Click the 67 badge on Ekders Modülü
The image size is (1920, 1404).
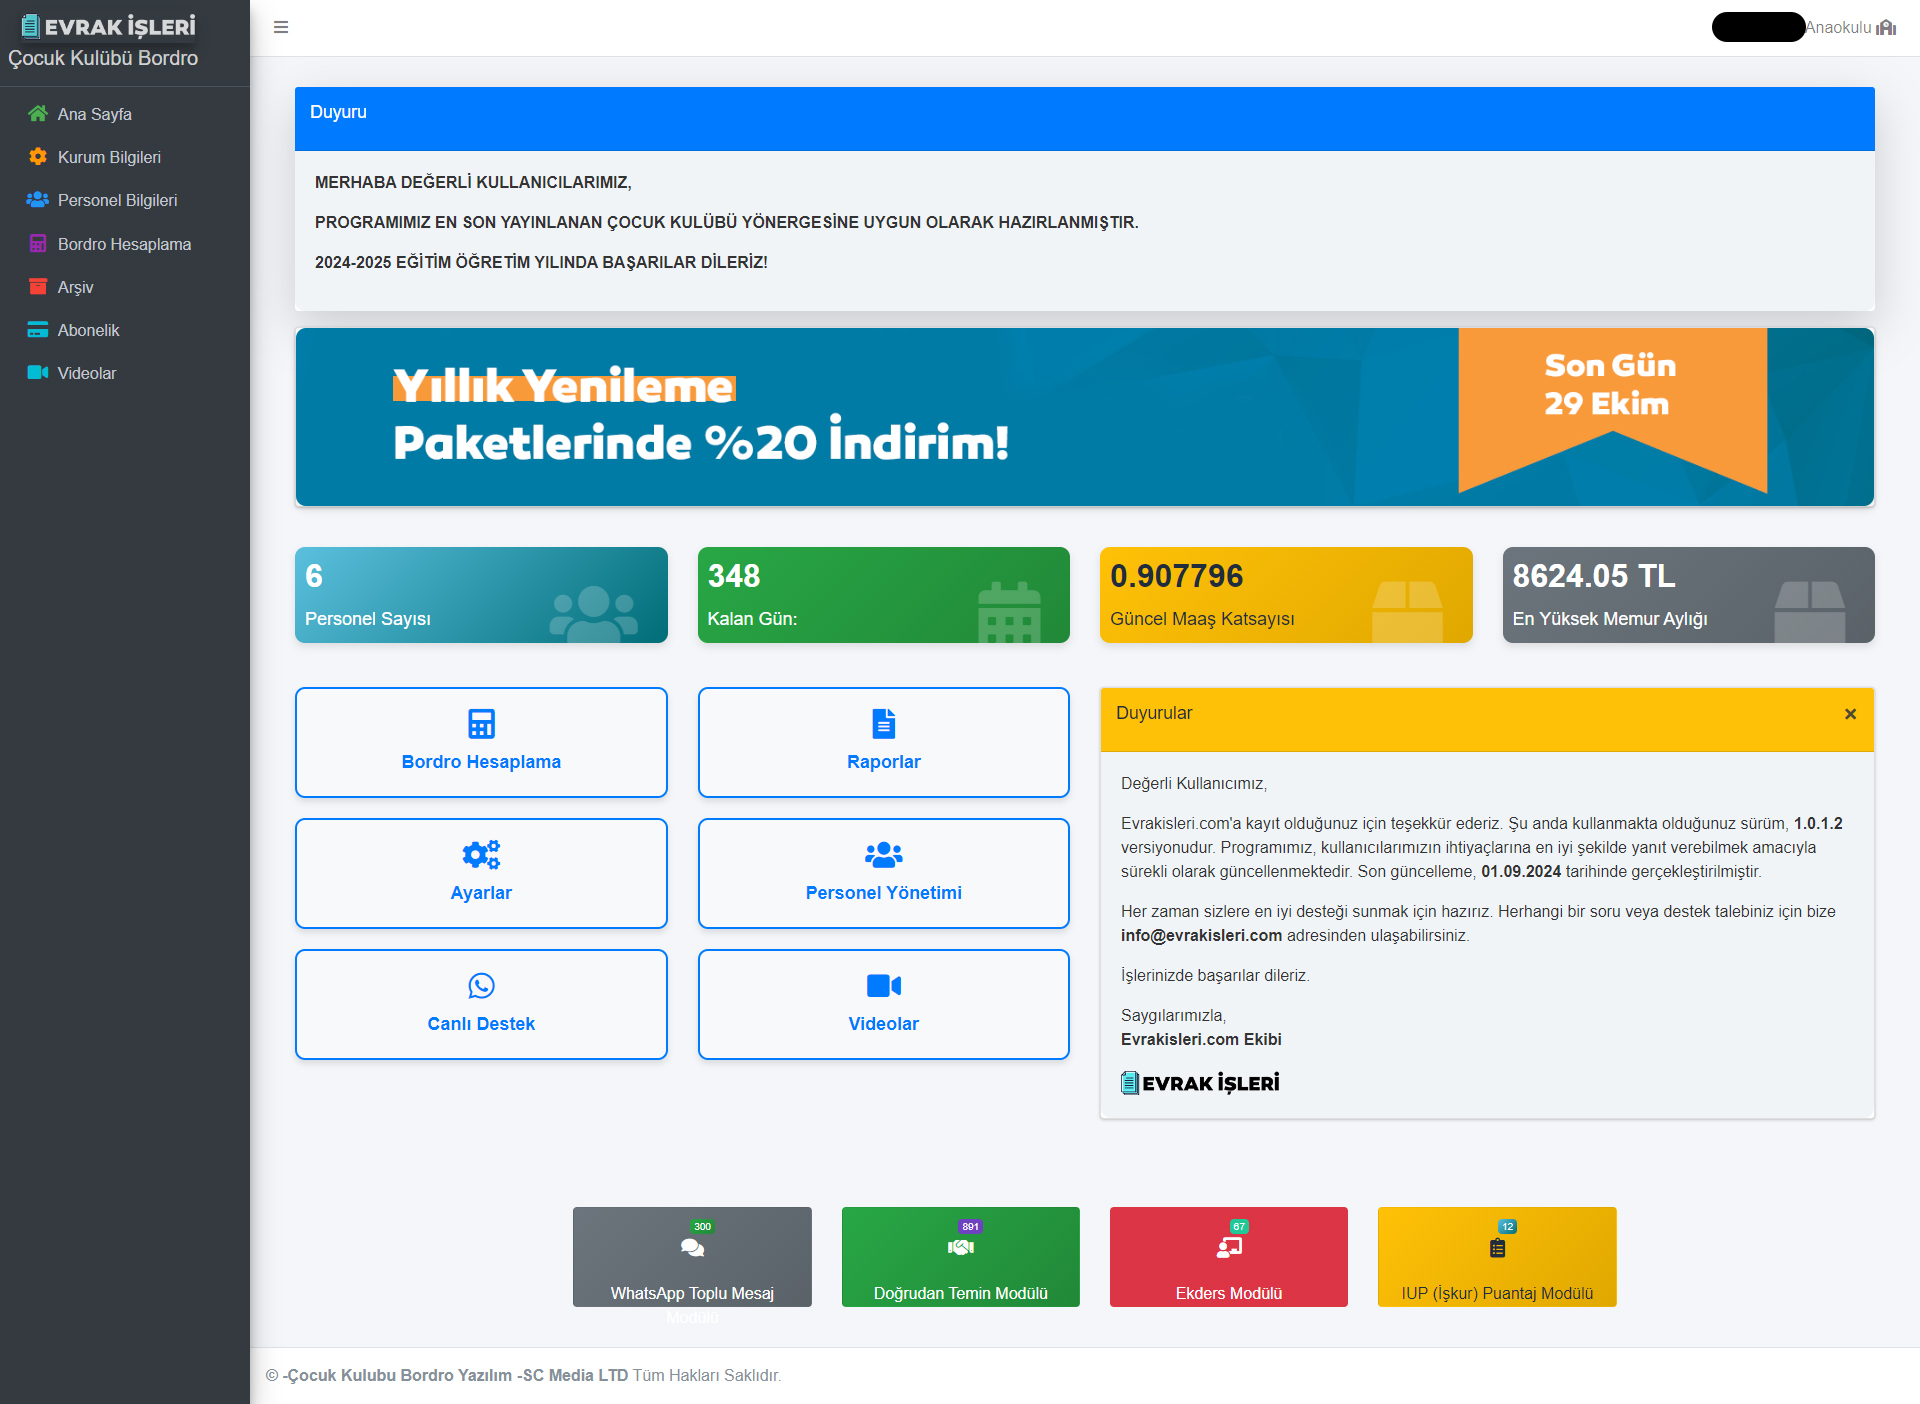tap(1239, 1226)
